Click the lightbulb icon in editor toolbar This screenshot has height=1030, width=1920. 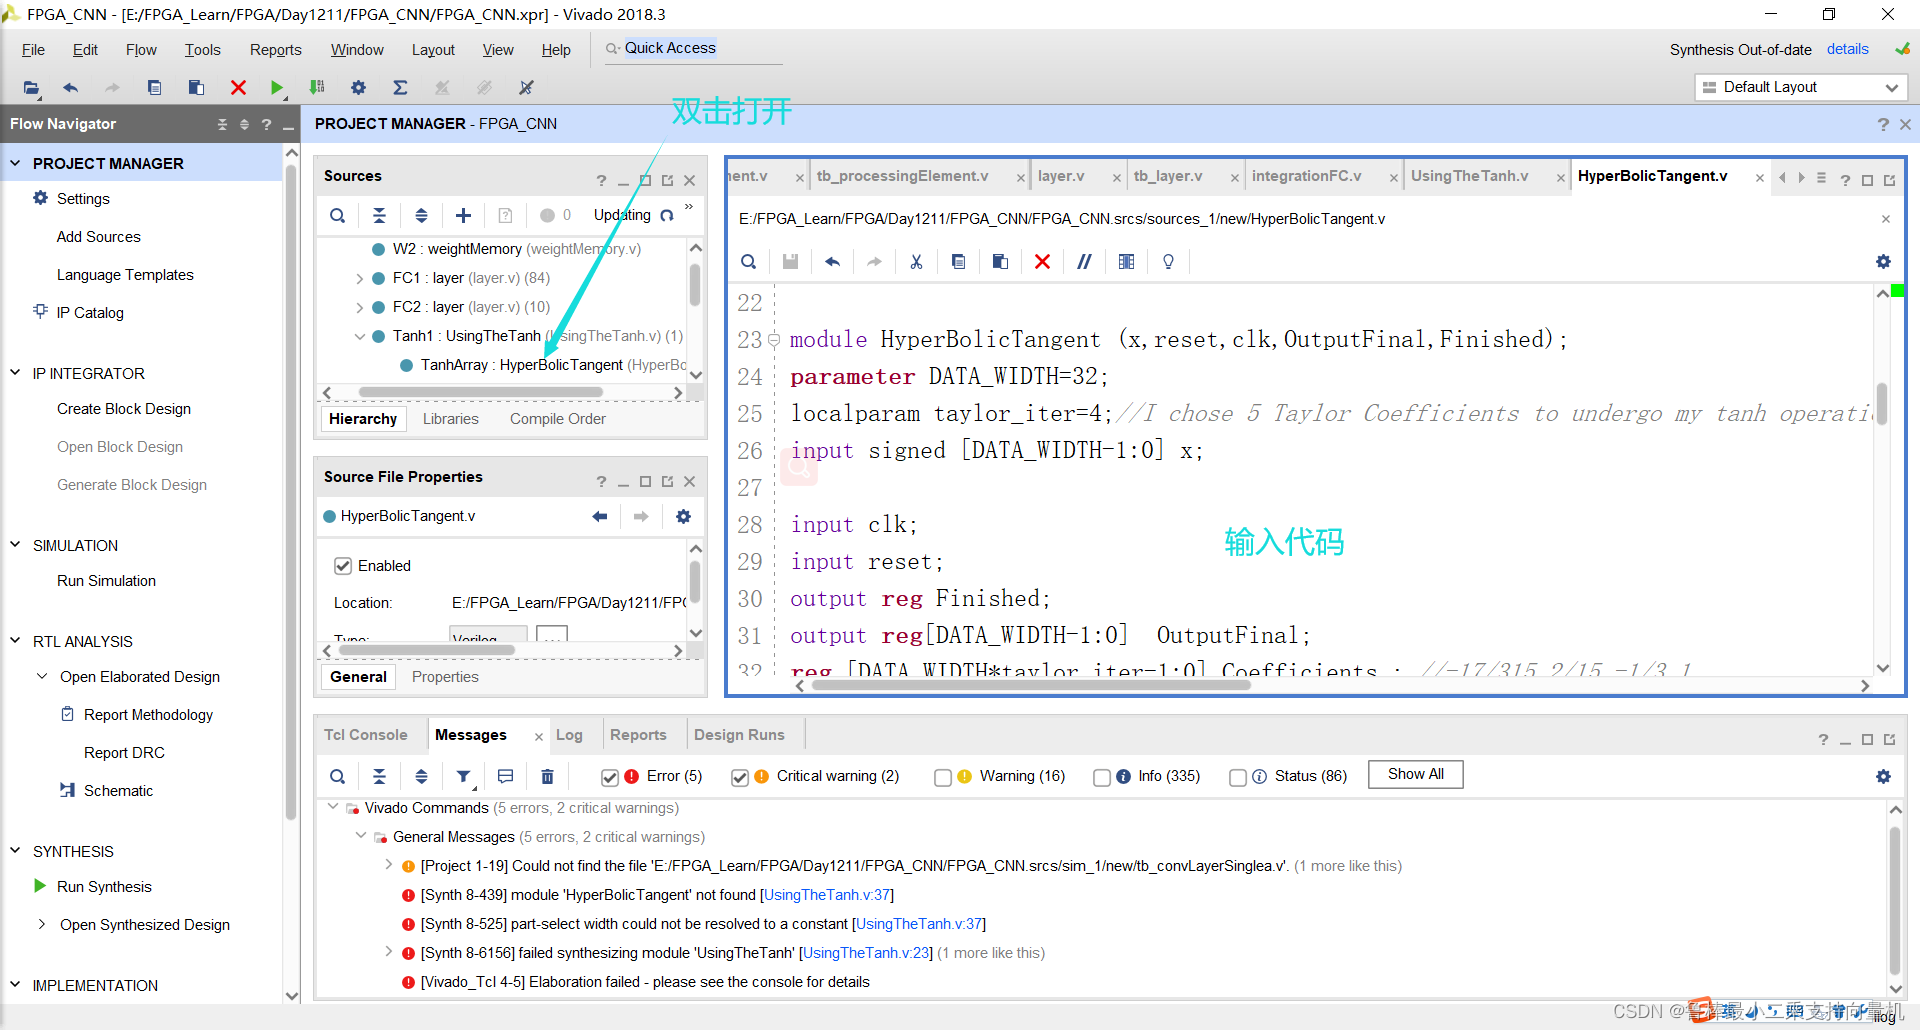coord(1168,262)
